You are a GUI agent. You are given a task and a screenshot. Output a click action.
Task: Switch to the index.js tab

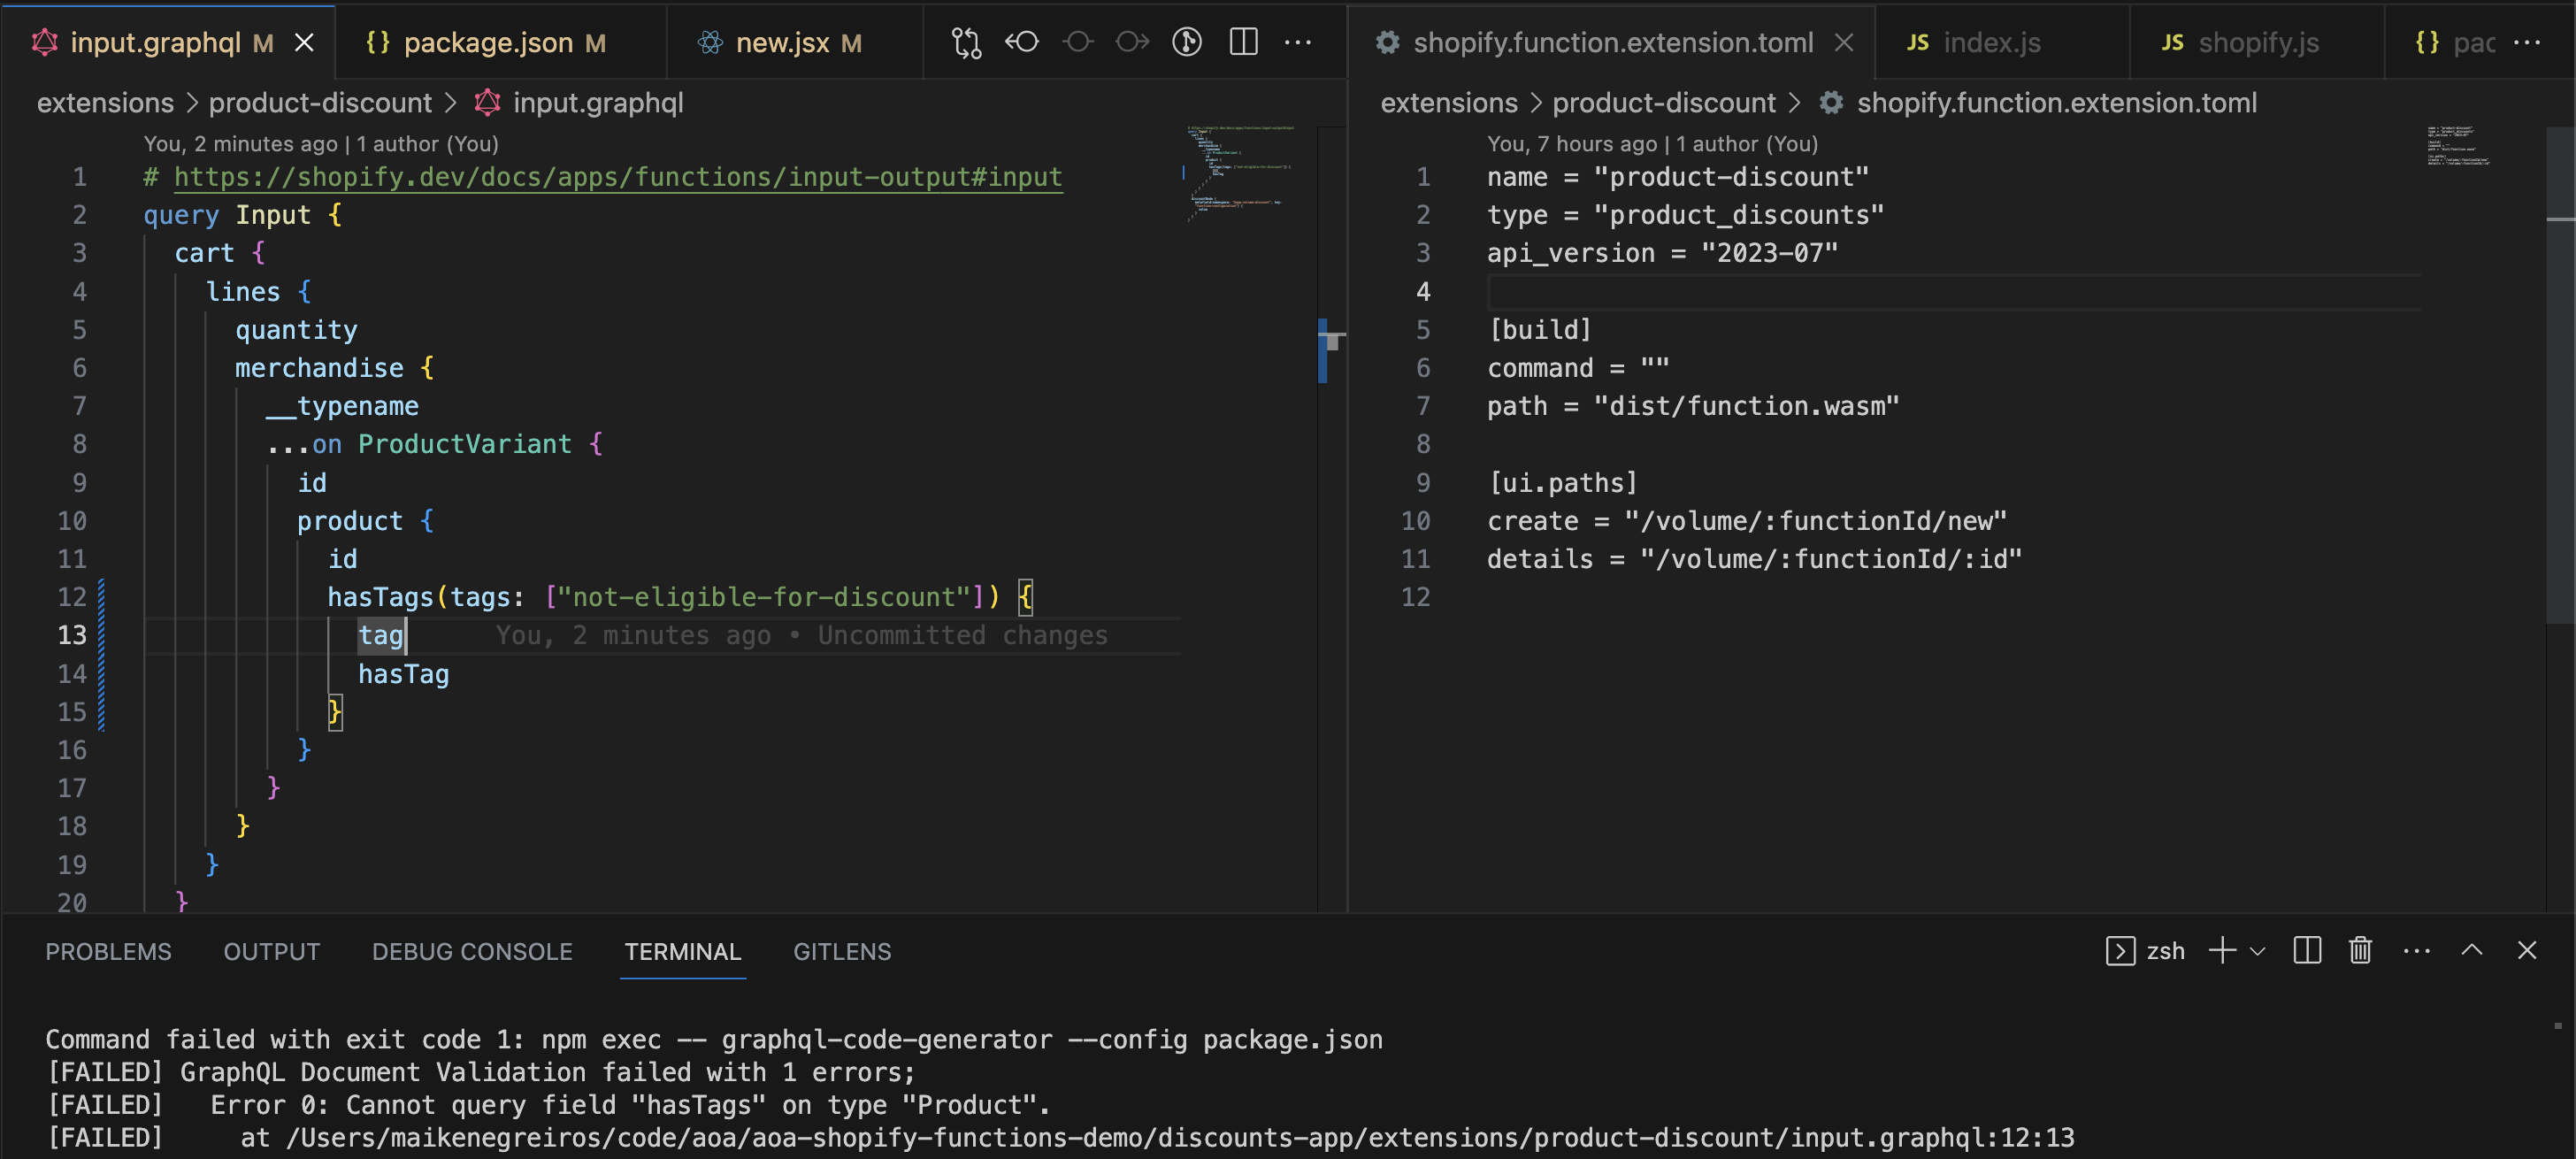pos(1990,43)
